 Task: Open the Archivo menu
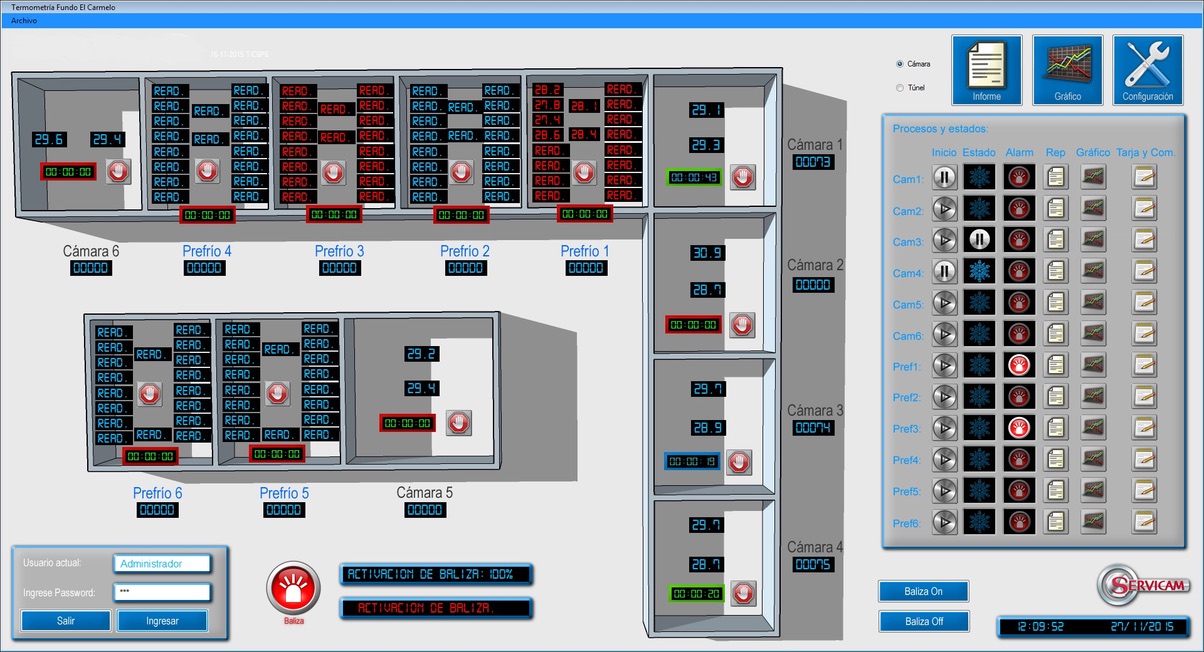point(24,20)
